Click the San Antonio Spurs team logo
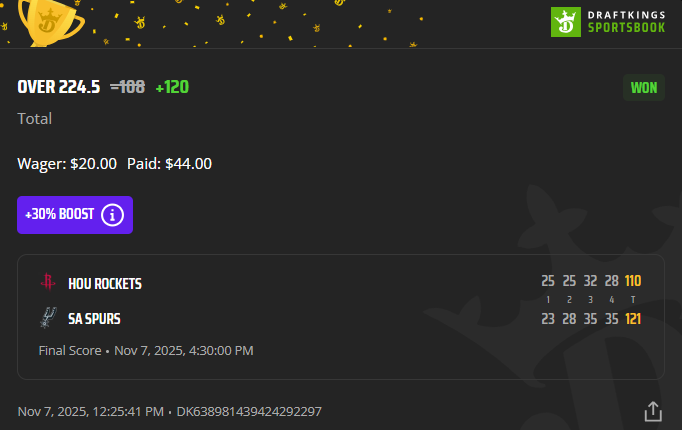 pos(47,318)
